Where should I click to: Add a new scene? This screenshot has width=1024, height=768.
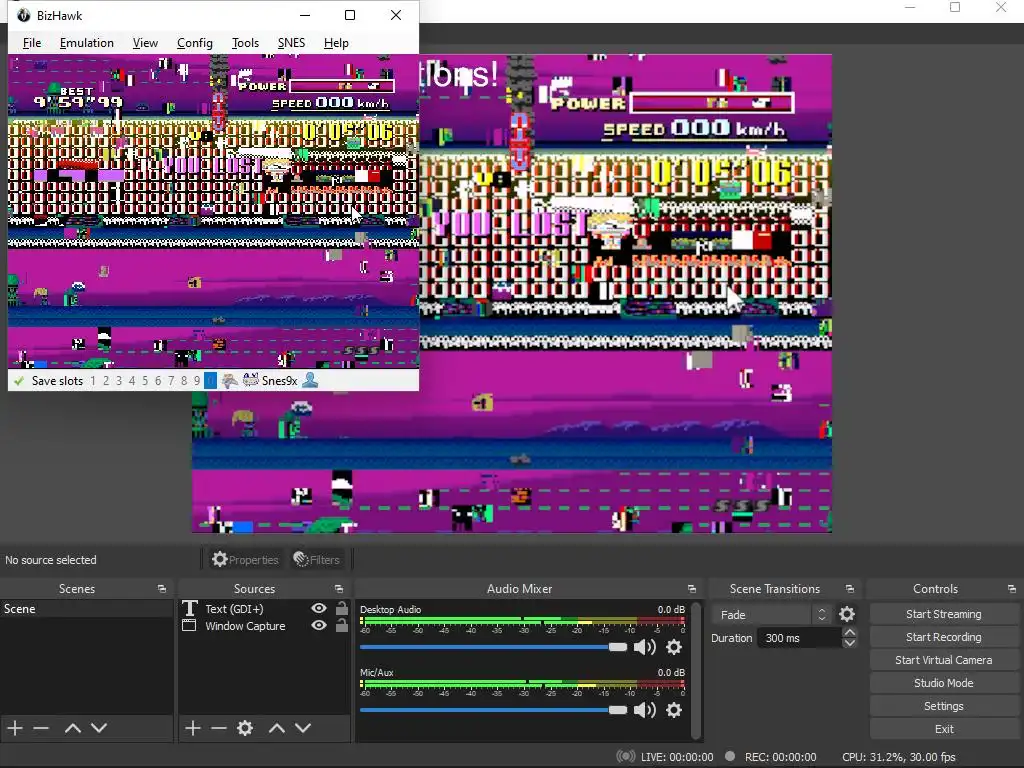15,728
